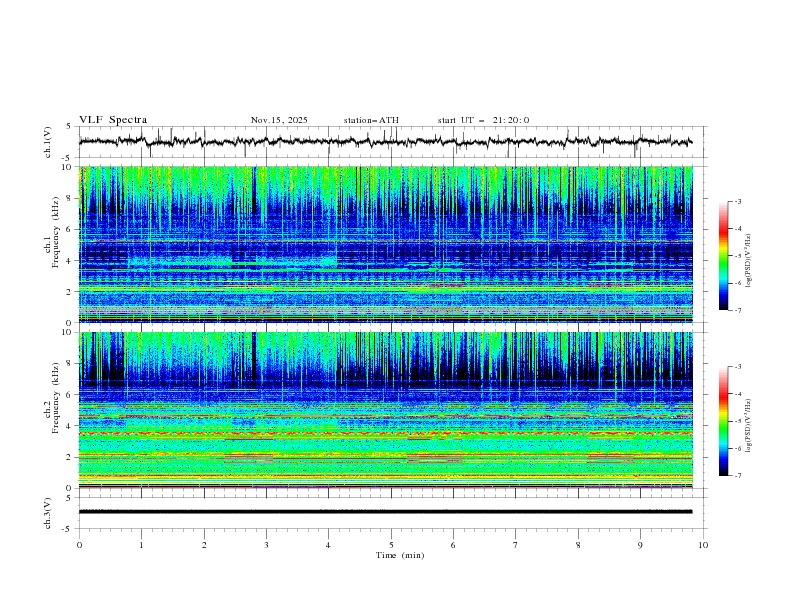The height and width of the screenshot is (612, 792).
Task: Click the "-7" tick on ch.1 colorbar
Action: point(738,310)
